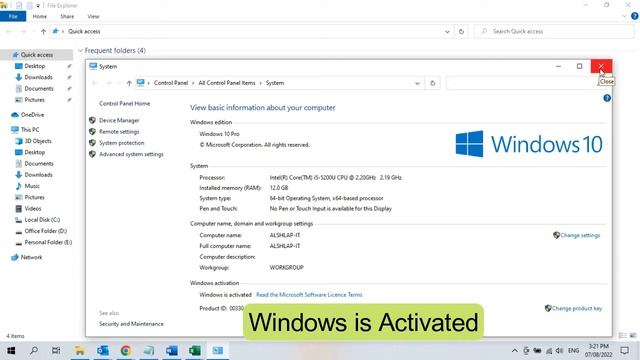Click Control Panel in the breadcrumb
The image size is (640, 360).
click(171, 83)
